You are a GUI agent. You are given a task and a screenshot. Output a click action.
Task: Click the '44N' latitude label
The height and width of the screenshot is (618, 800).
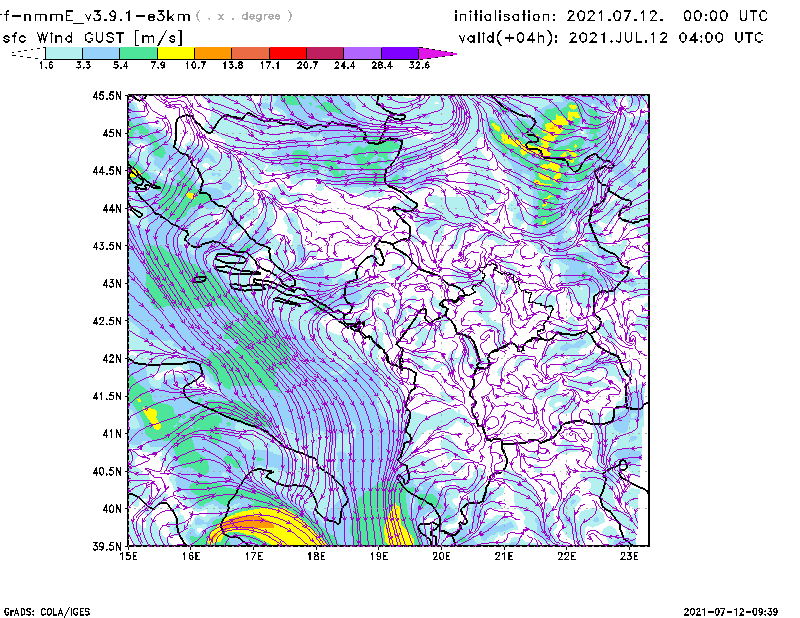pos(112,208)
